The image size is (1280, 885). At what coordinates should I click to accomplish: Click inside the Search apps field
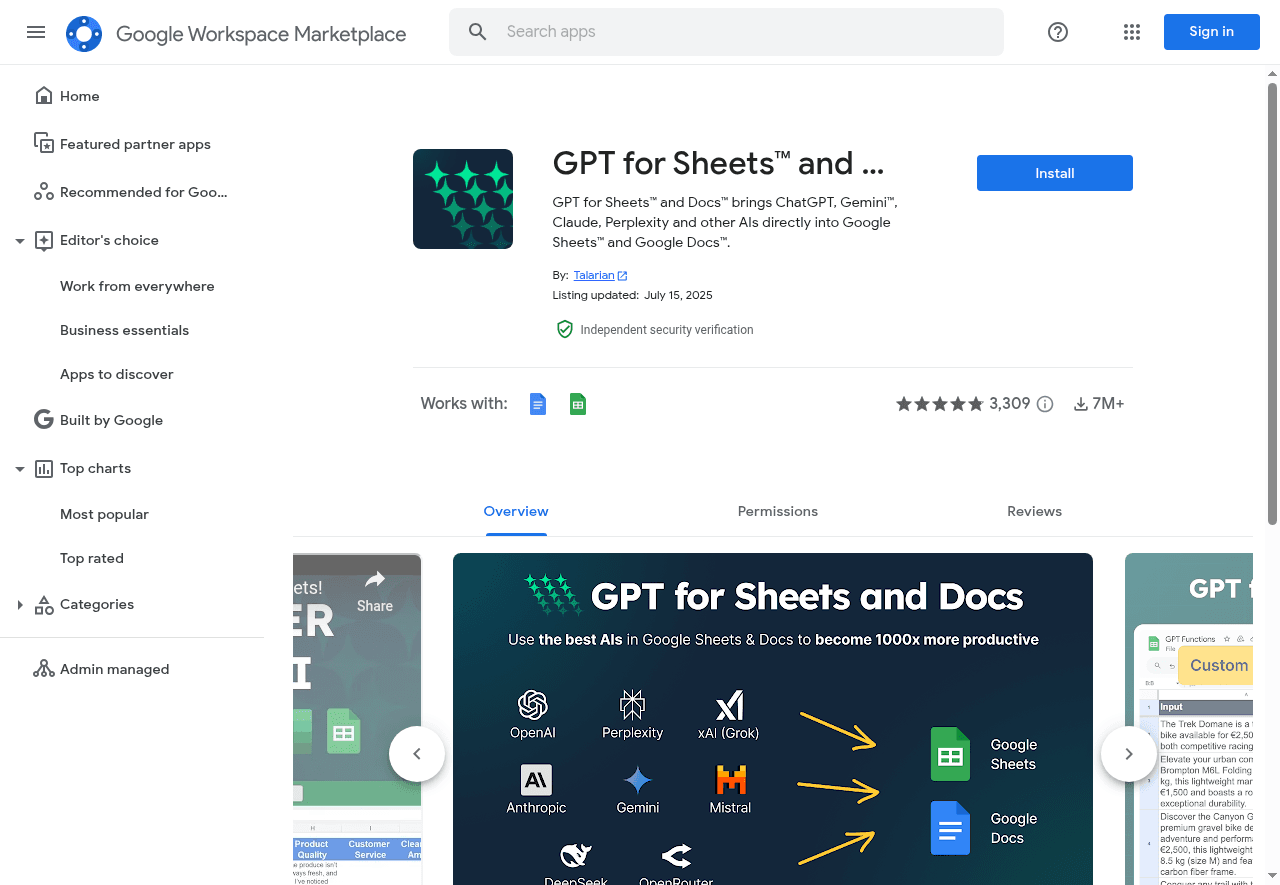pyautogui.click(x=727, y=31)
